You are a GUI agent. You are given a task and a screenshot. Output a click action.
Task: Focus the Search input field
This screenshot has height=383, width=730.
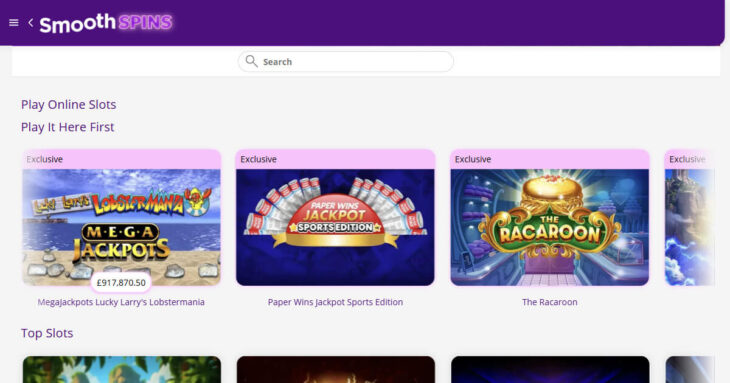coord(345,61)
